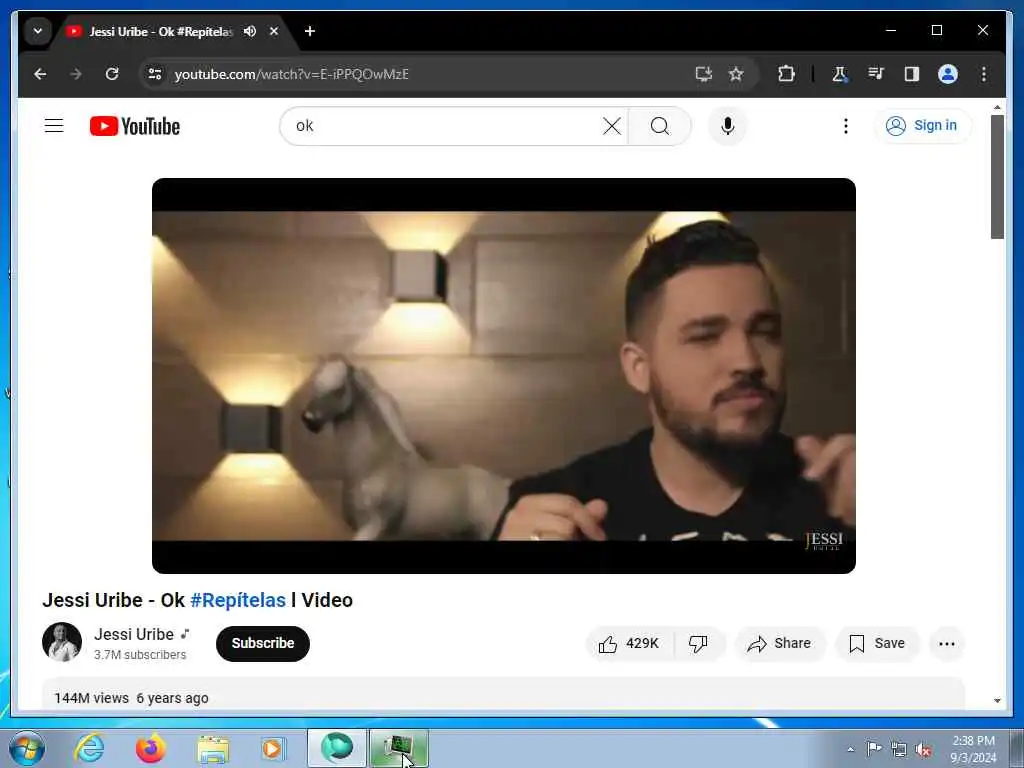Open Jessi Uribe channel avatar

coord(62,642)
